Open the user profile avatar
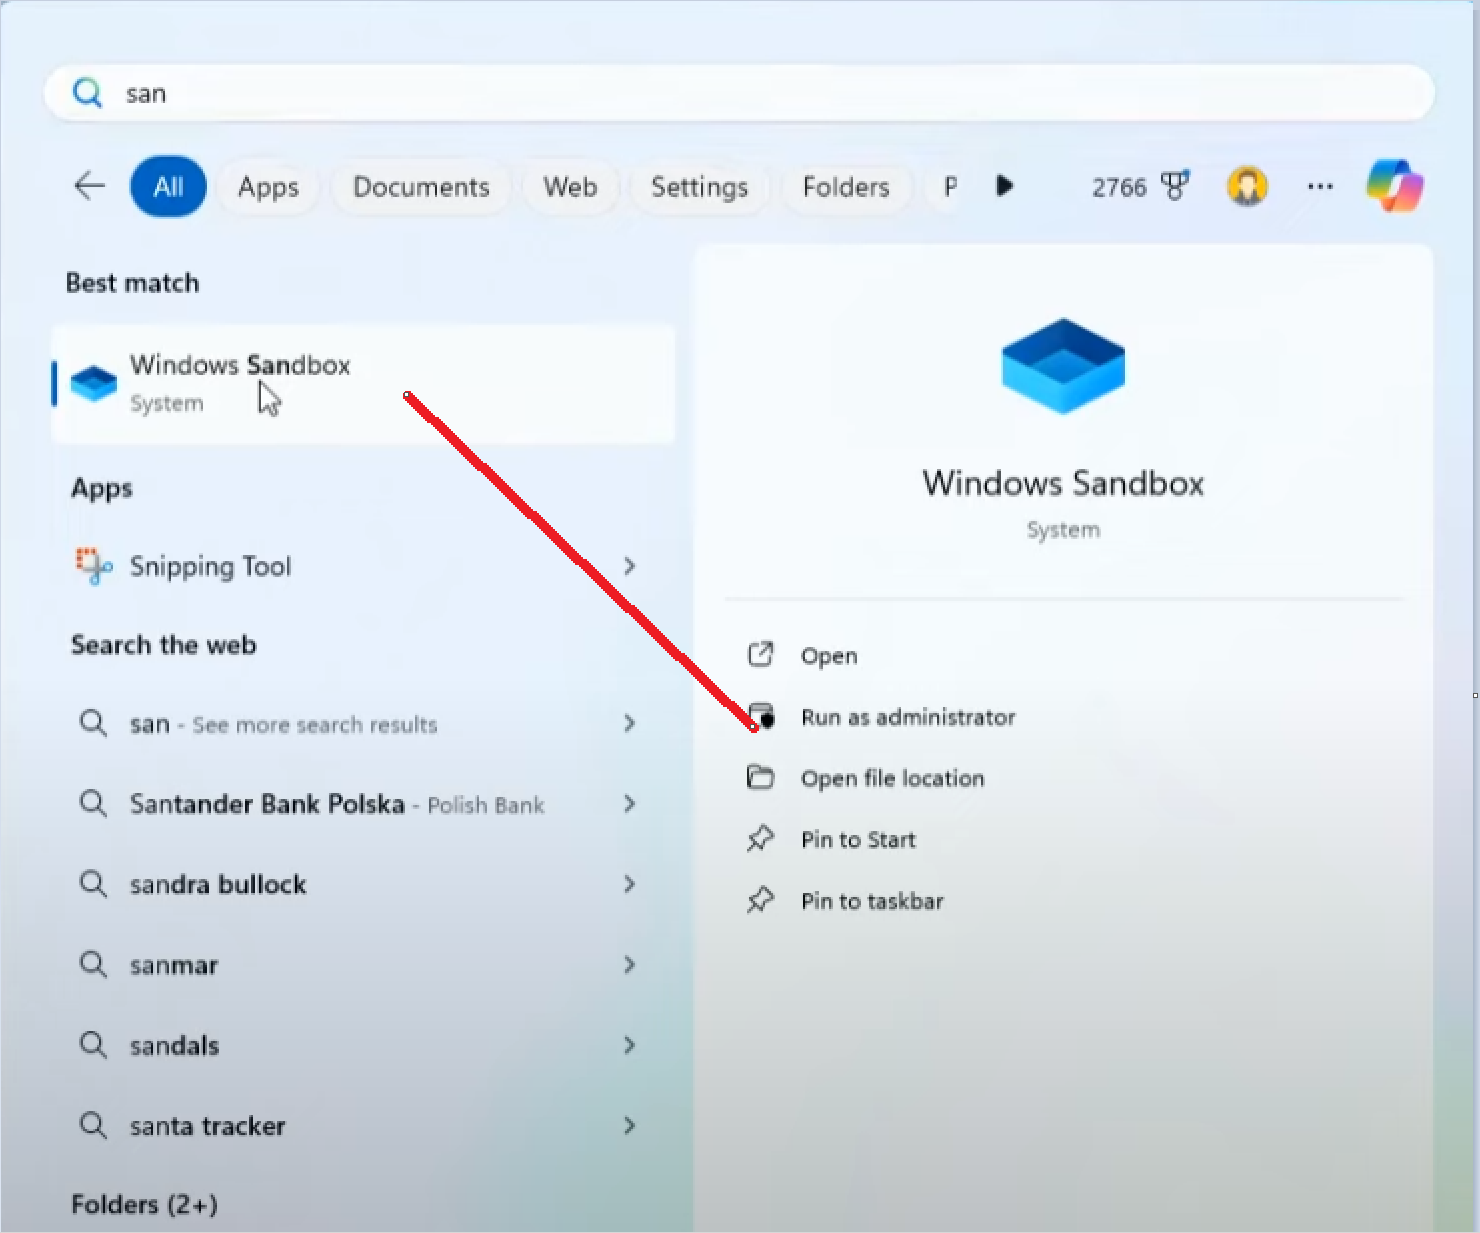The height and width of the screenshot is (1233, 1480). (1247, 186)
